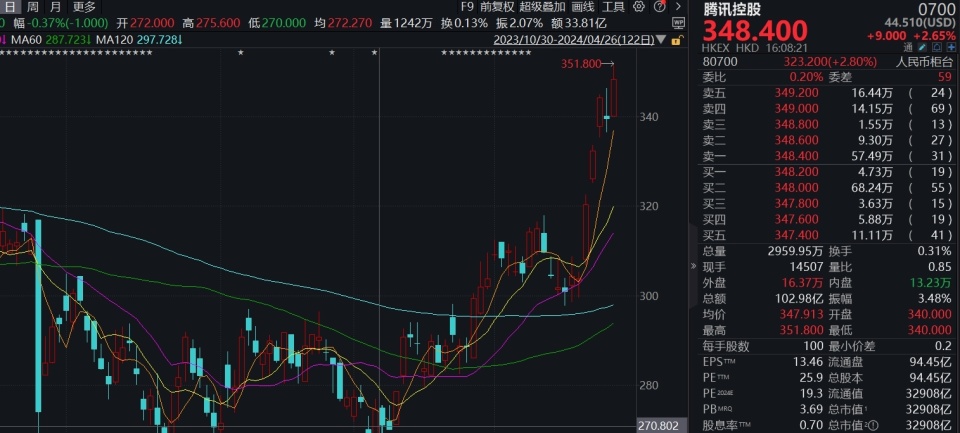This screenshot has width=960, height=433.
Task: Click the 内盘 13.23万 value
Action: pyautogui.click(x=931, y=283)
